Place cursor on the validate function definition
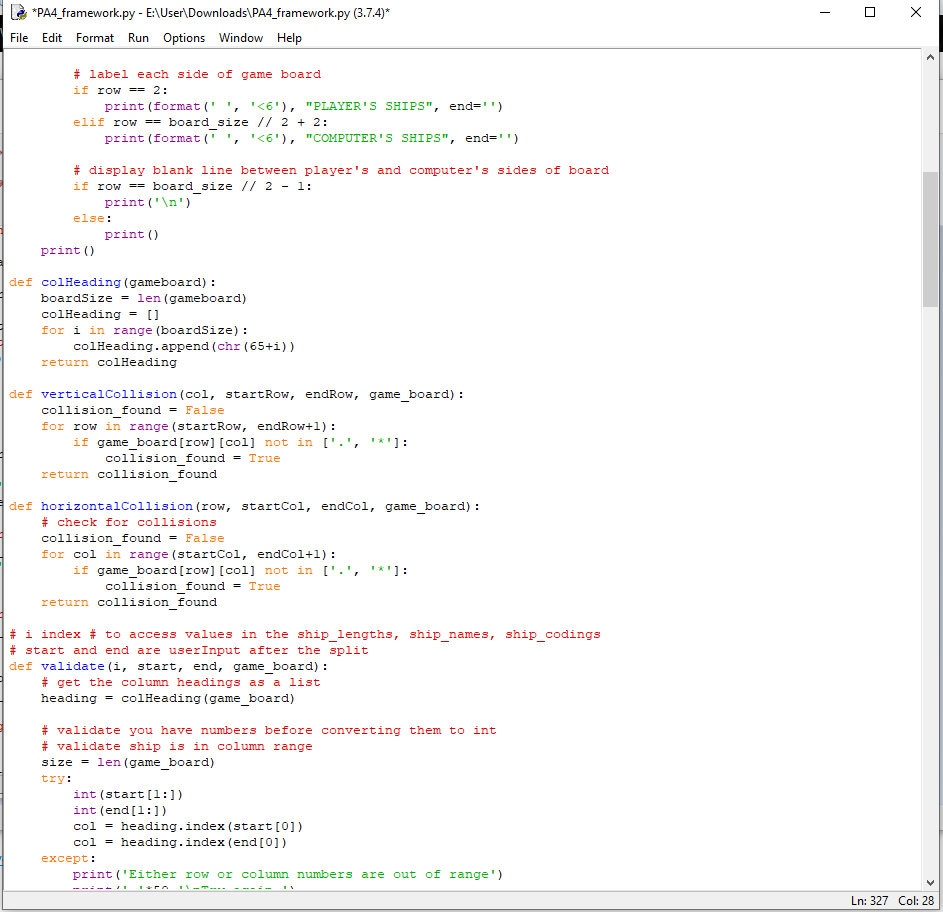 tap(72, 665)
